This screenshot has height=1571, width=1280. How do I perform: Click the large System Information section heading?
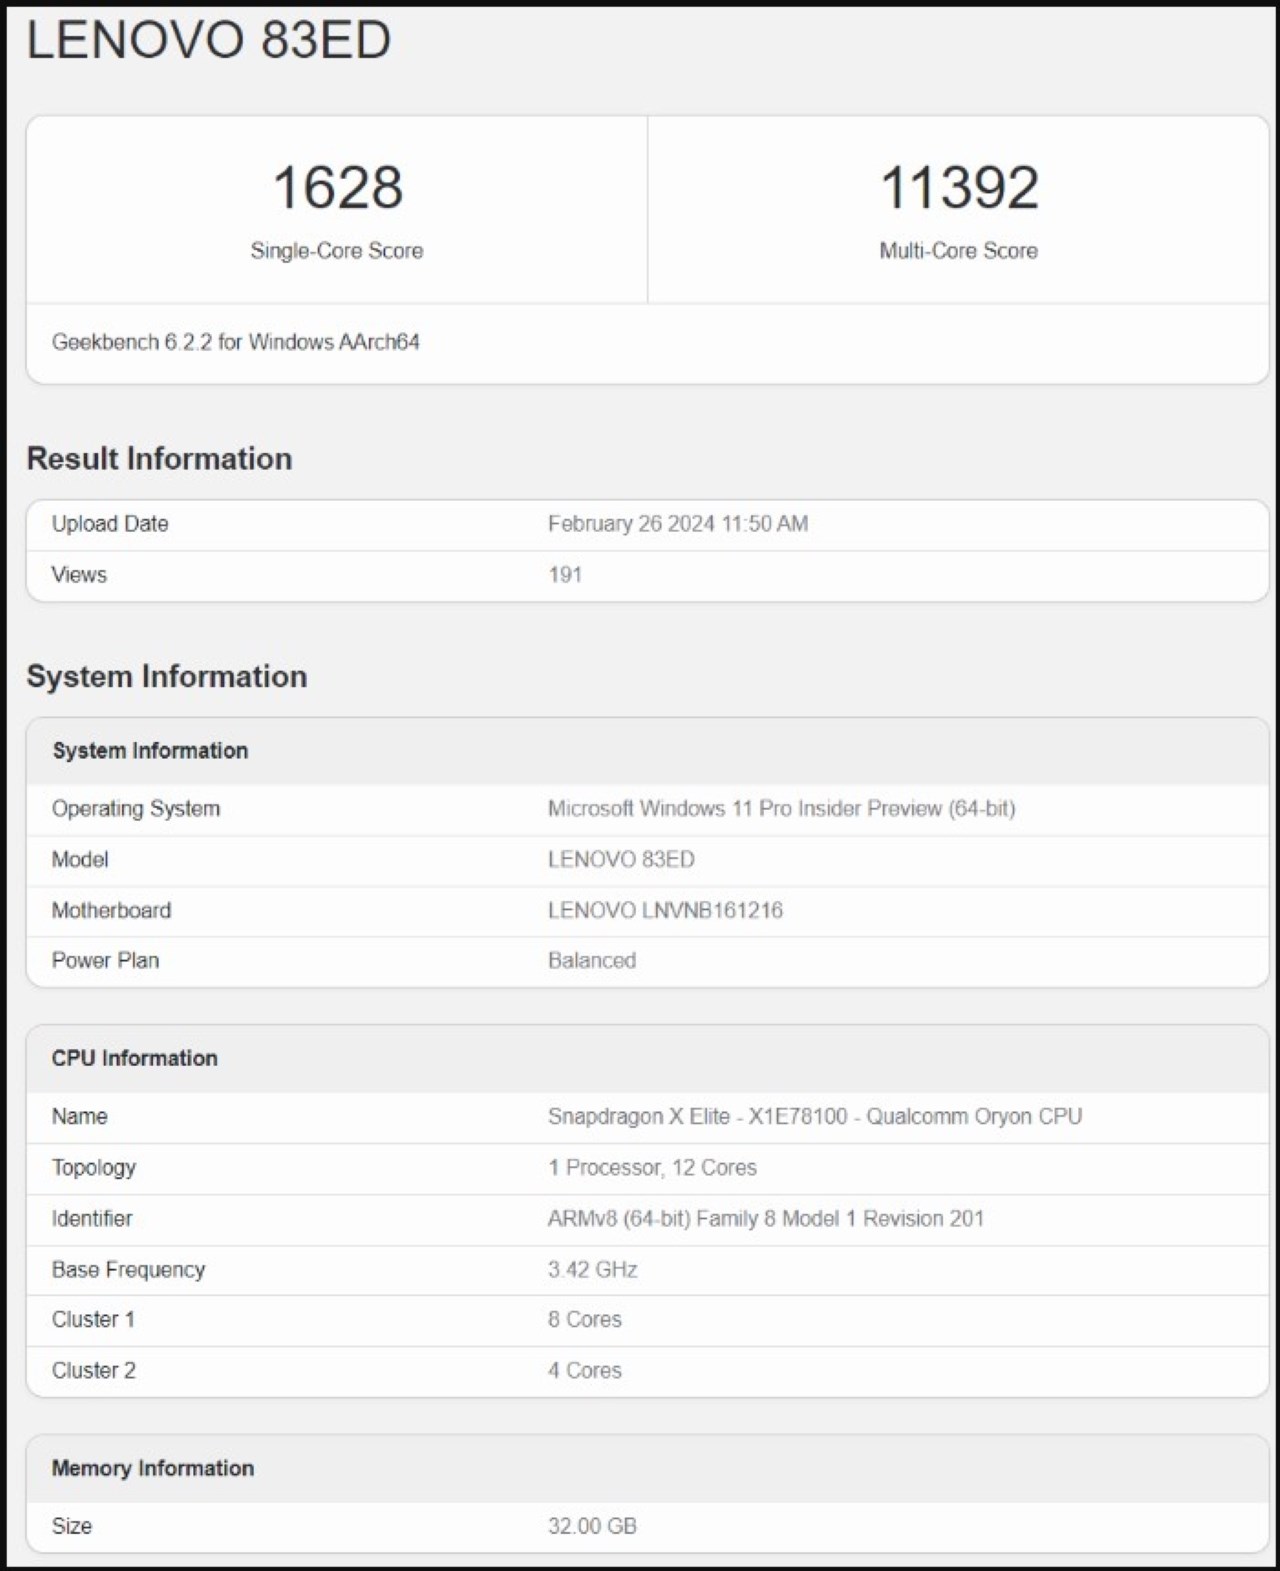pos(167,676)
